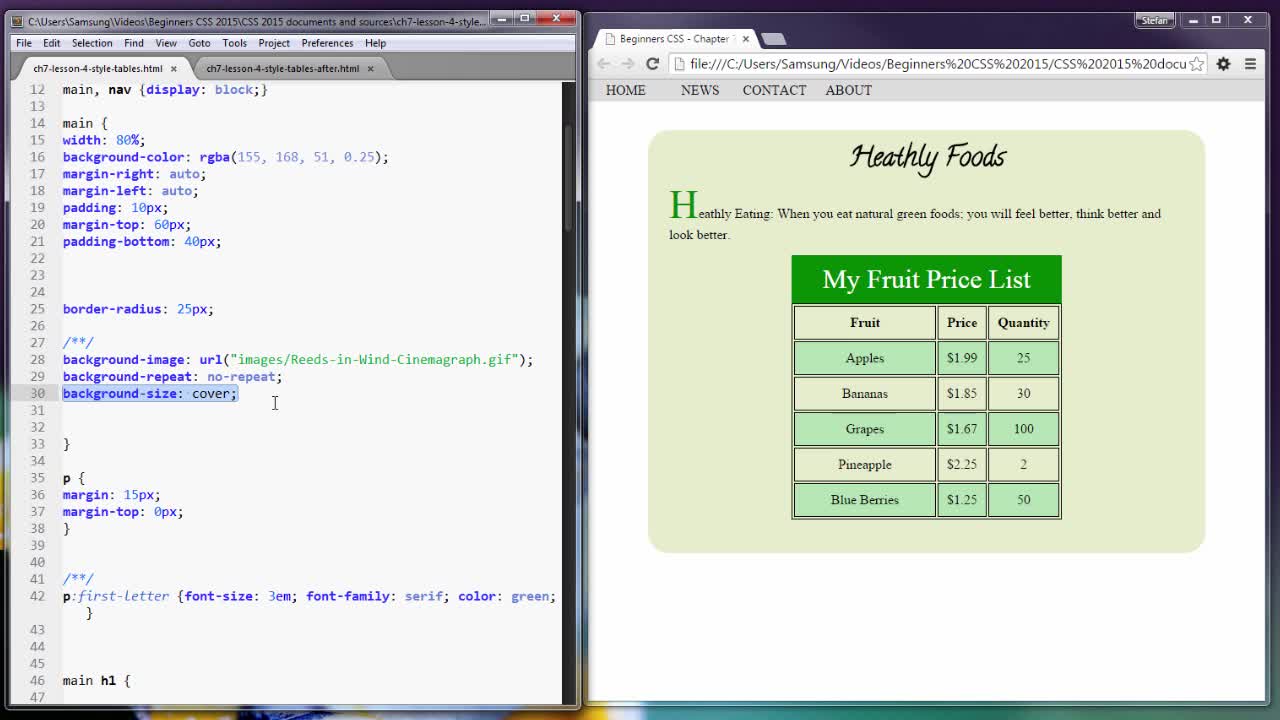Screen dimensions: 1280x720
Task: Click the Quantity column header
Action: click(x=1023, y=323)
